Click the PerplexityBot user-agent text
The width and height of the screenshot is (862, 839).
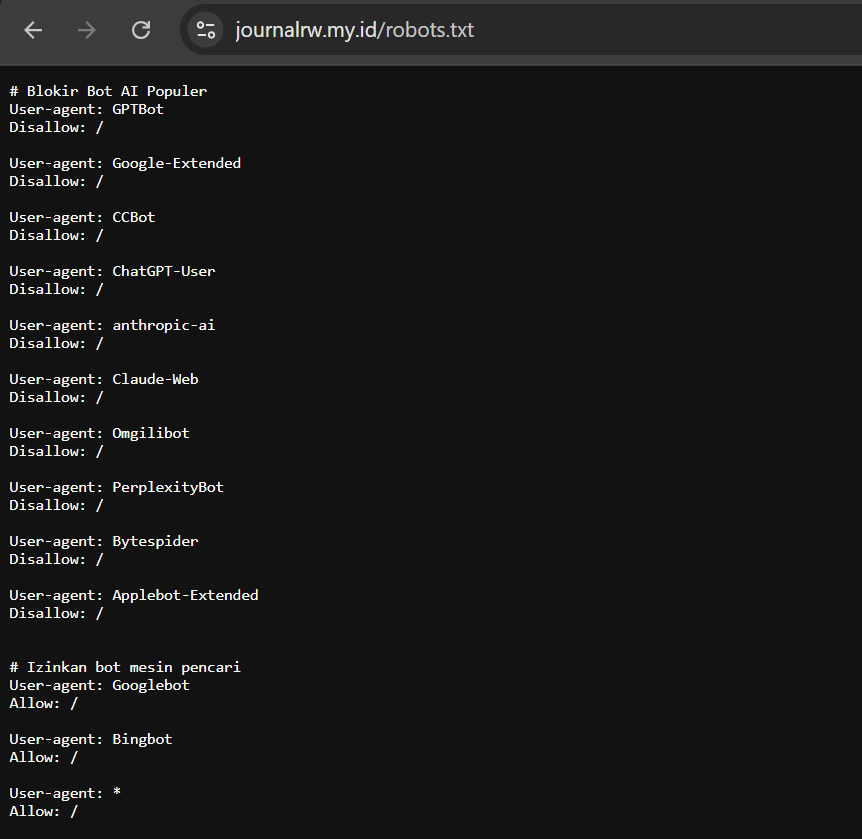pos(168,487)
